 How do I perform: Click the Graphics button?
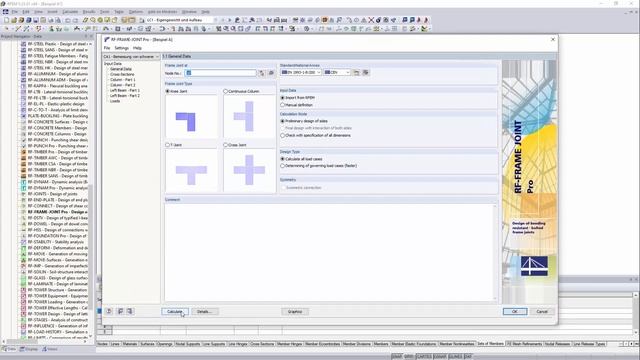[x=295, y=311]
